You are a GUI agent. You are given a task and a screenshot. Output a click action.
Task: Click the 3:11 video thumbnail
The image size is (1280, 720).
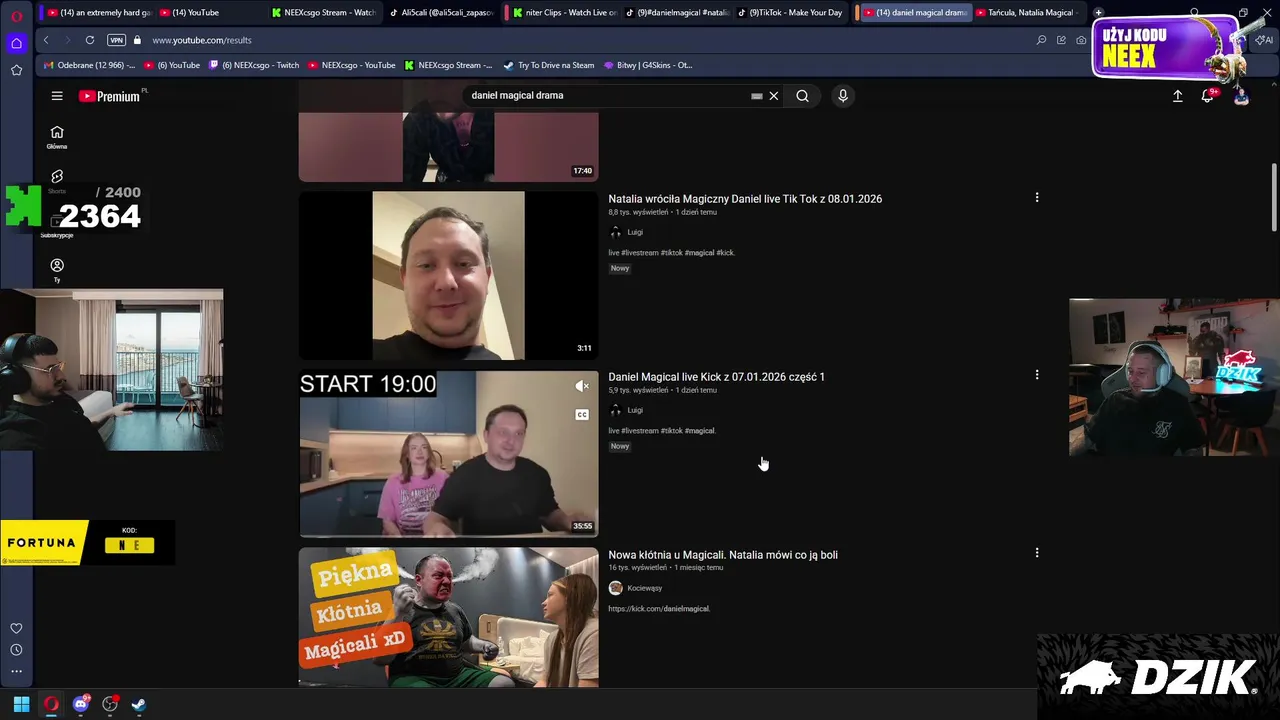(x=448, y=275)
